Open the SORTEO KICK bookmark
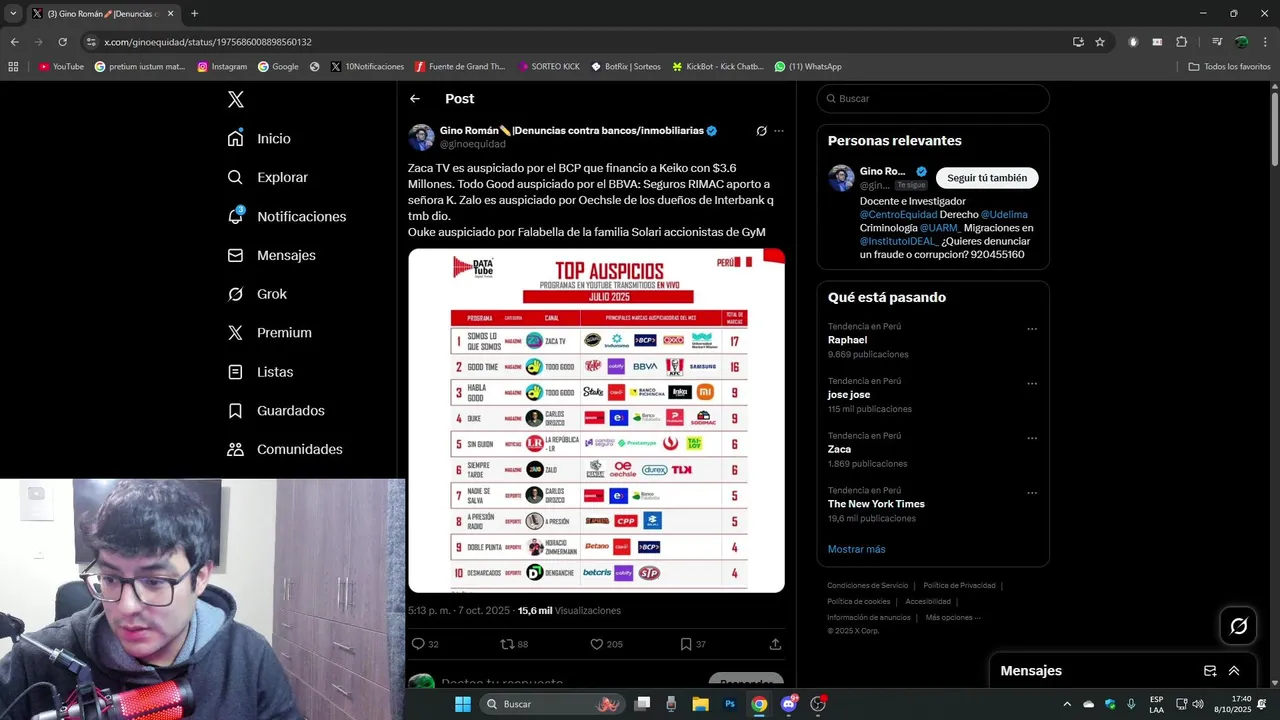The image size is (1280, 720). 549,67
